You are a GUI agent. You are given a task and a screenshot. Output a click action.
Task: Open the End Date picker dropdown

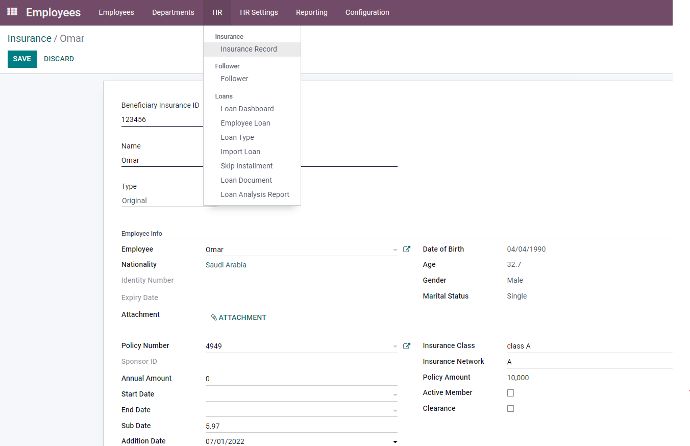[x=395, y=410]
